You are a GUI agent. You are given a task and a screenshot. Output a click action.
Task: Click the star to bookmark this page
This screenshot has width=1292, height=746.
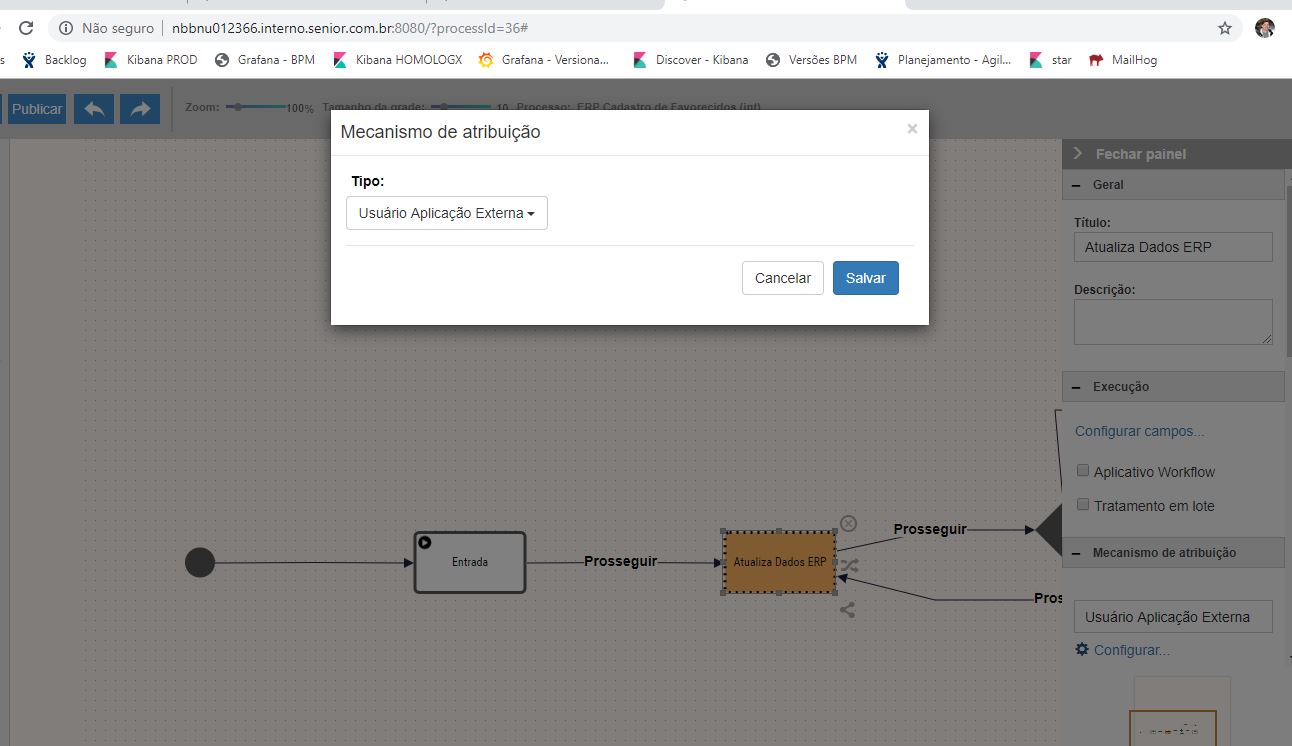pos(1224,29)
